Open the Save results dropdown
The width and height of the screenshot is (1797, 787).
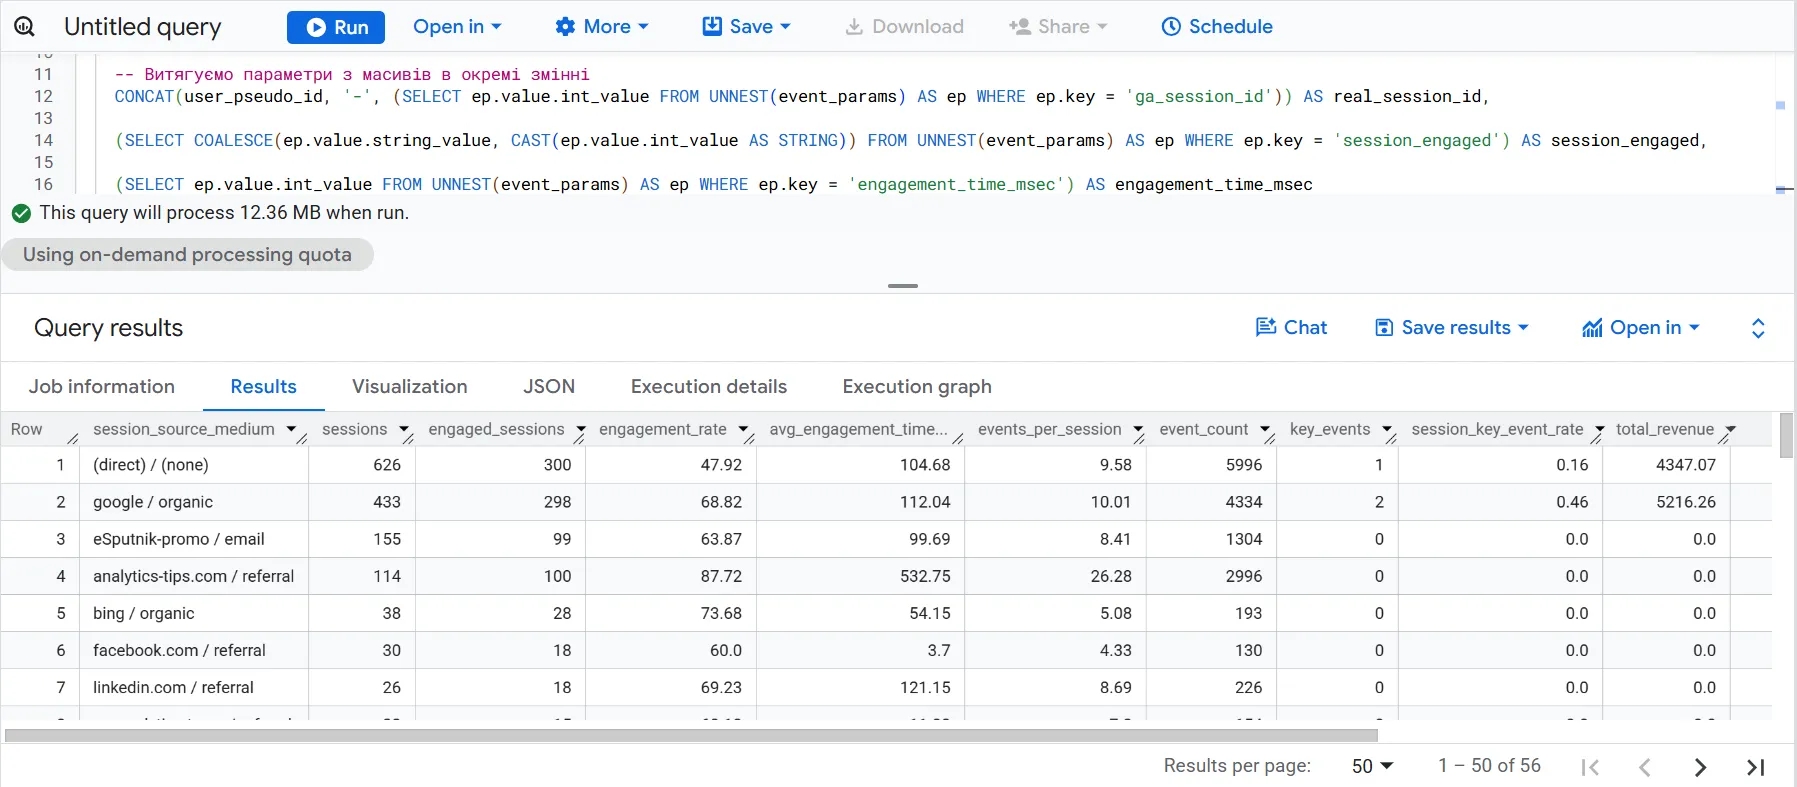pos(1452,328)
